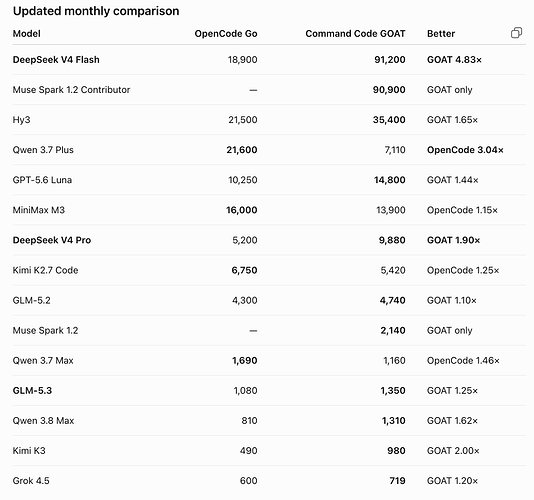Select the Hy3 model name
The height and width of the screenshot is (500, 534).
(21, 120)
